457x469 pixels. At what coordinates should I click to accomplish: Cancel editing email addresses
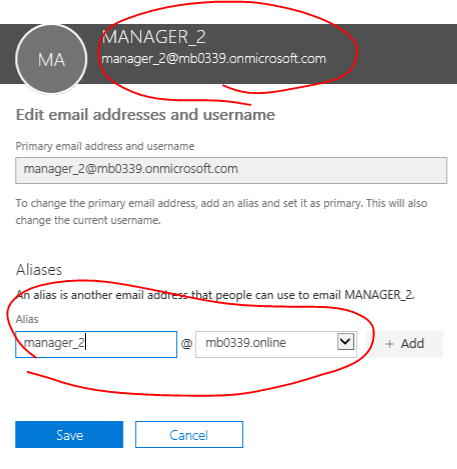pyautogui.click(x=189, y=435)
